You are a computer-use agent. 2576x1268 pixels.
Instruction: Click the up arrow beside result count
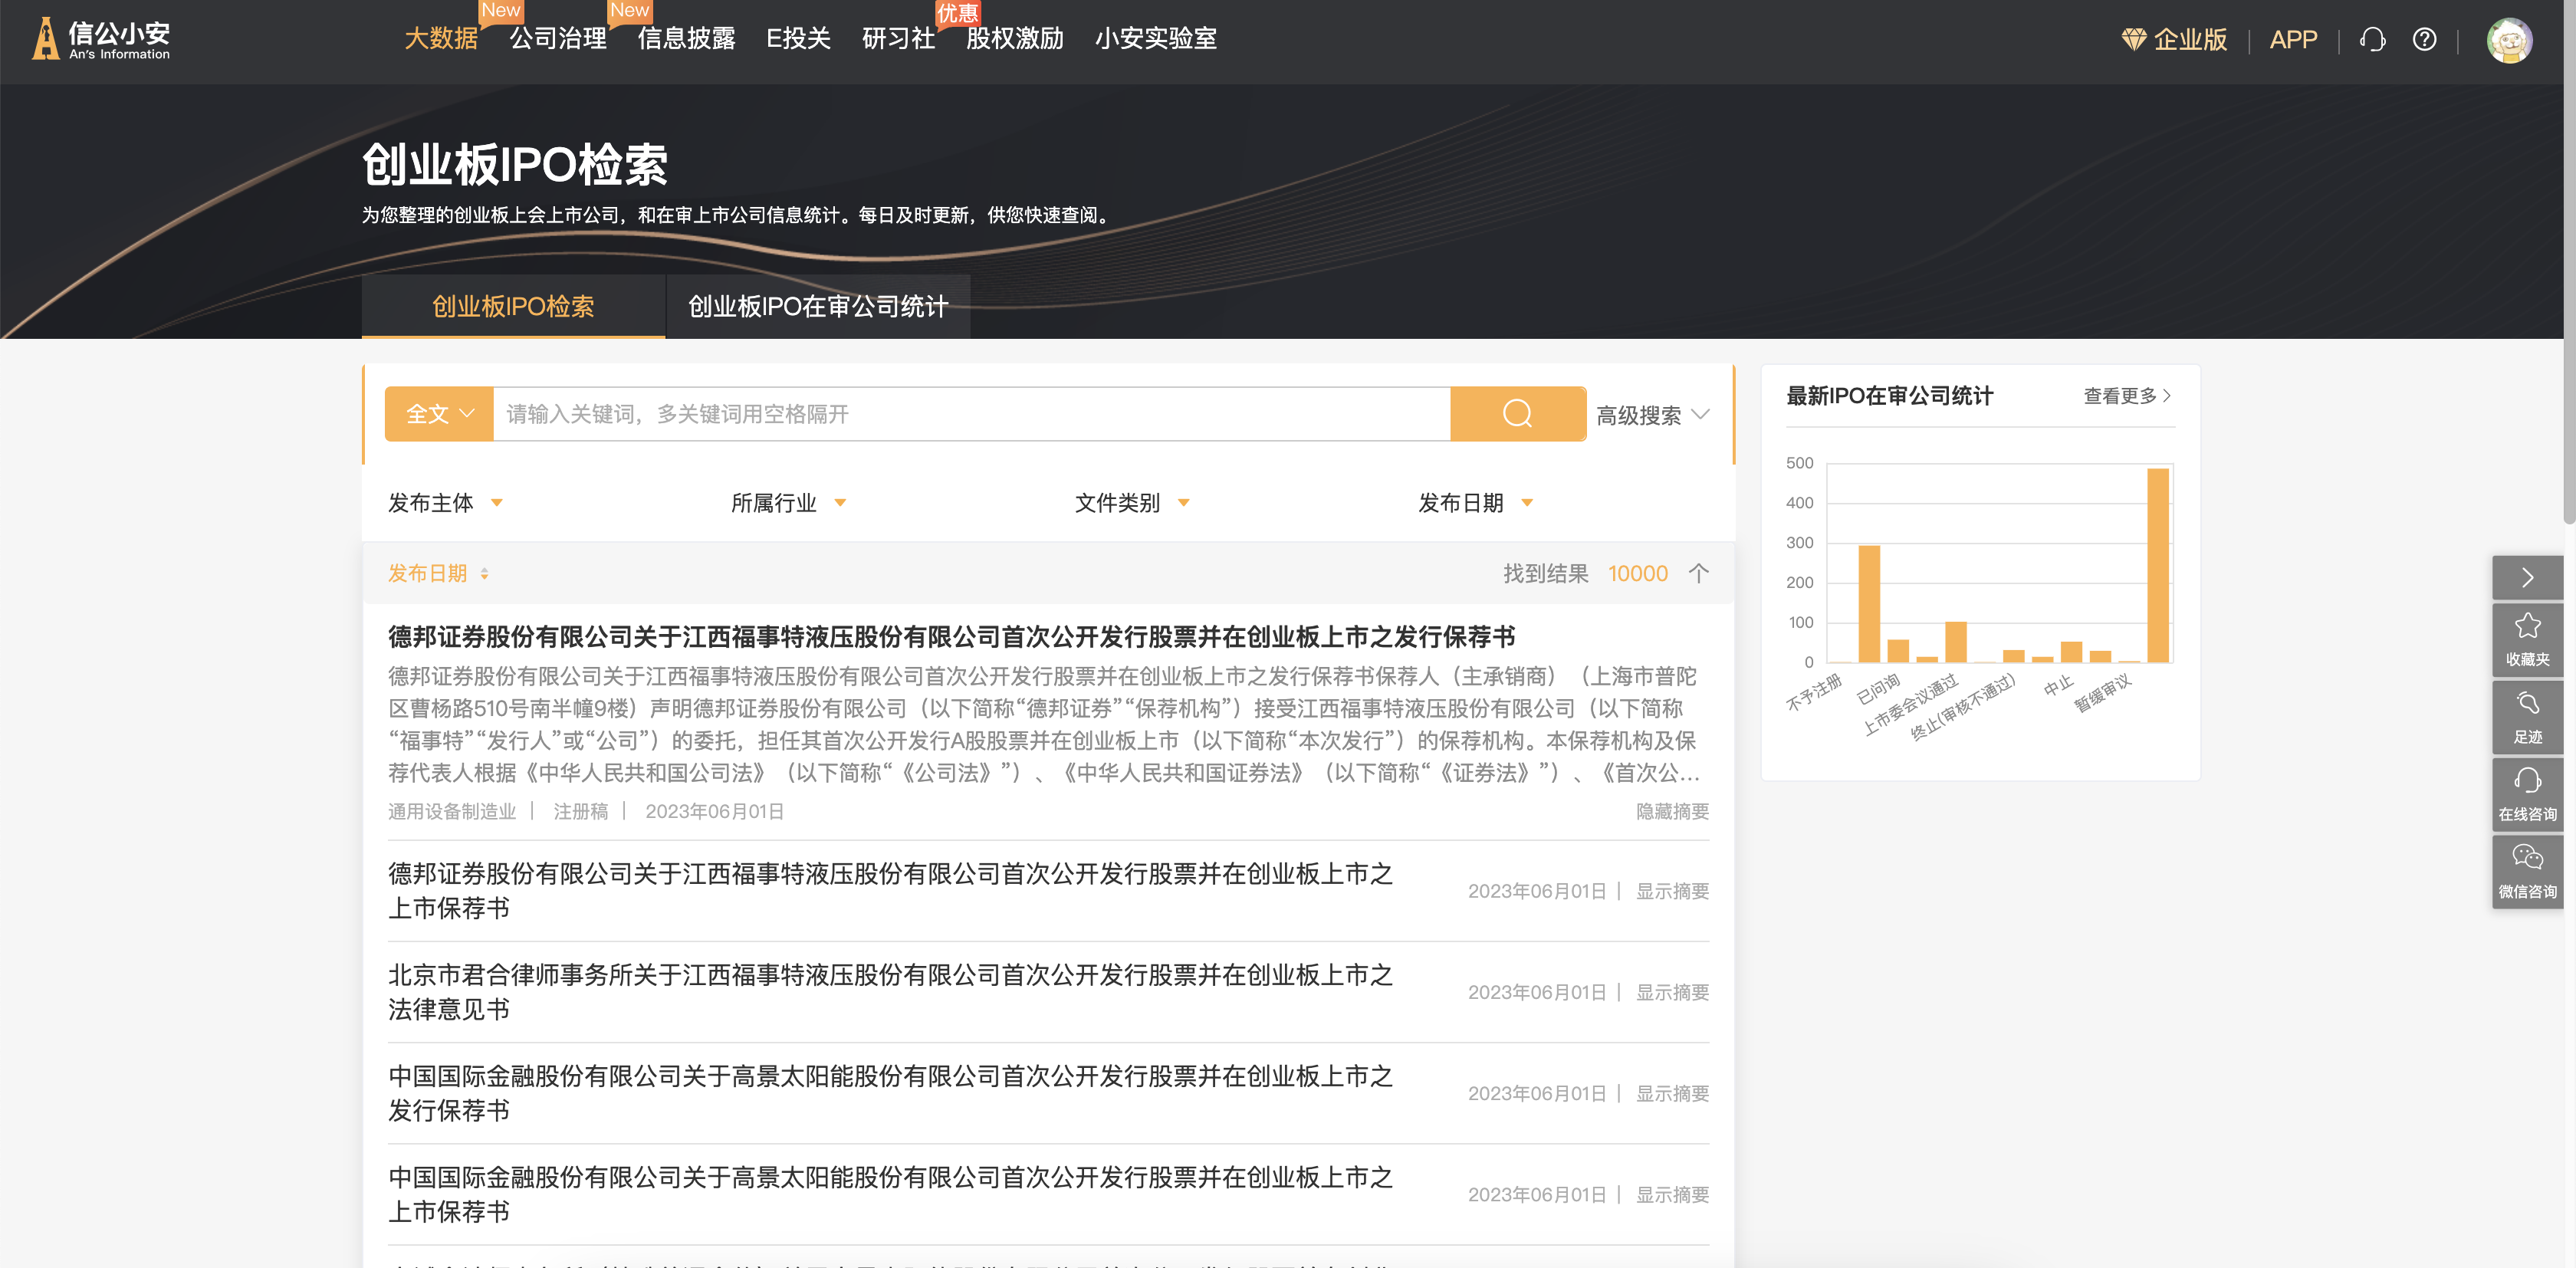pos(1698,573)
